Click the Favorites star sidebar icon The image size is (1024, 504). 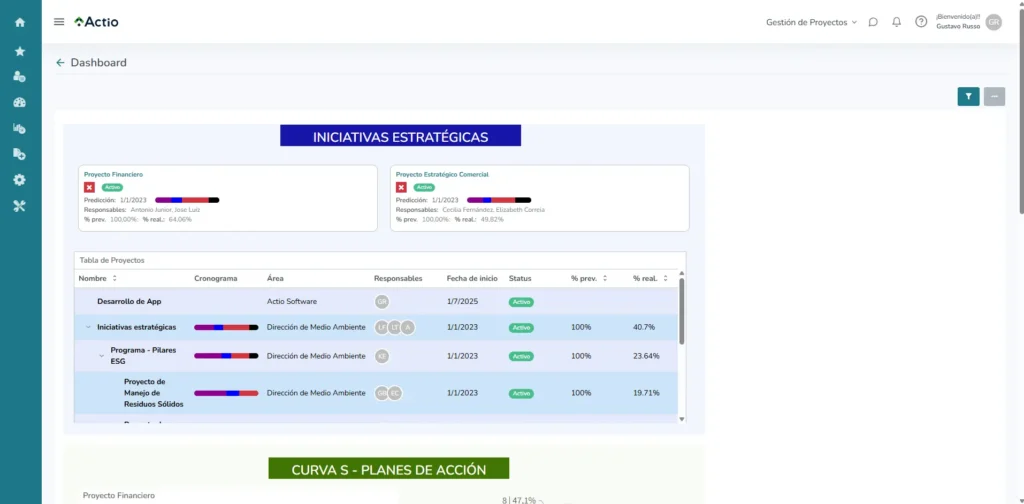point(20,51)
